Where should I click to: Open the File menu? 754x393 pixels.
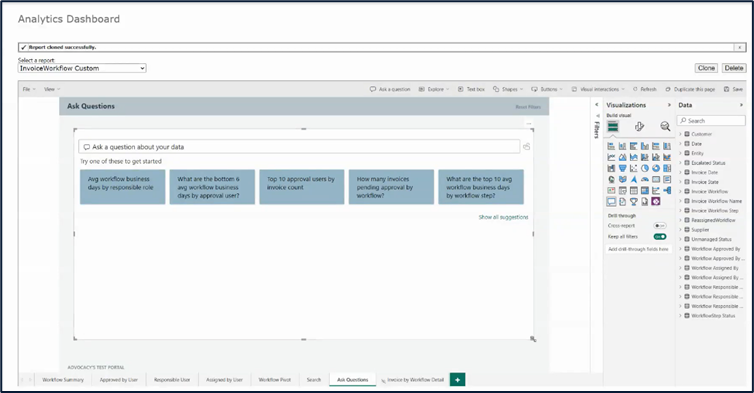coord(29,89)
